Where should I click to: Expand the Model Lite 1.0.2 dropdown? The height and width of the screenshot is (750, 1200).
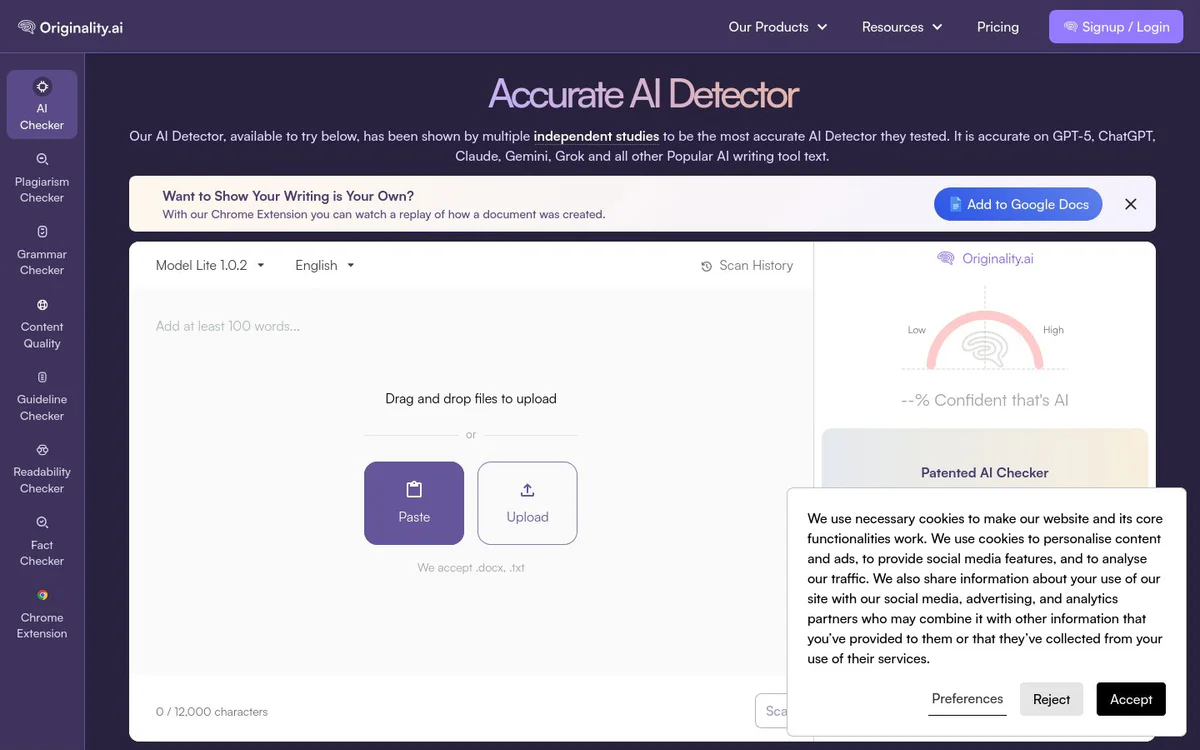coord(210,265)
